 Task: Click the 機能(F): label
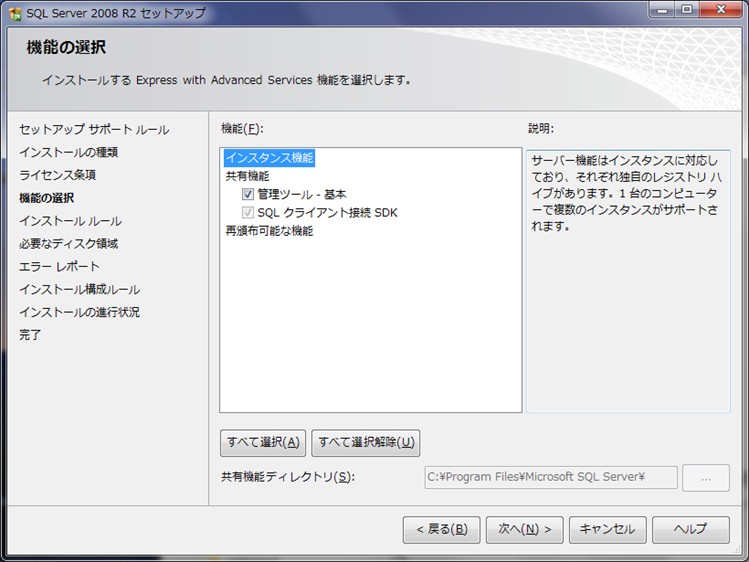pyautogui.click(x=242, y=128)
